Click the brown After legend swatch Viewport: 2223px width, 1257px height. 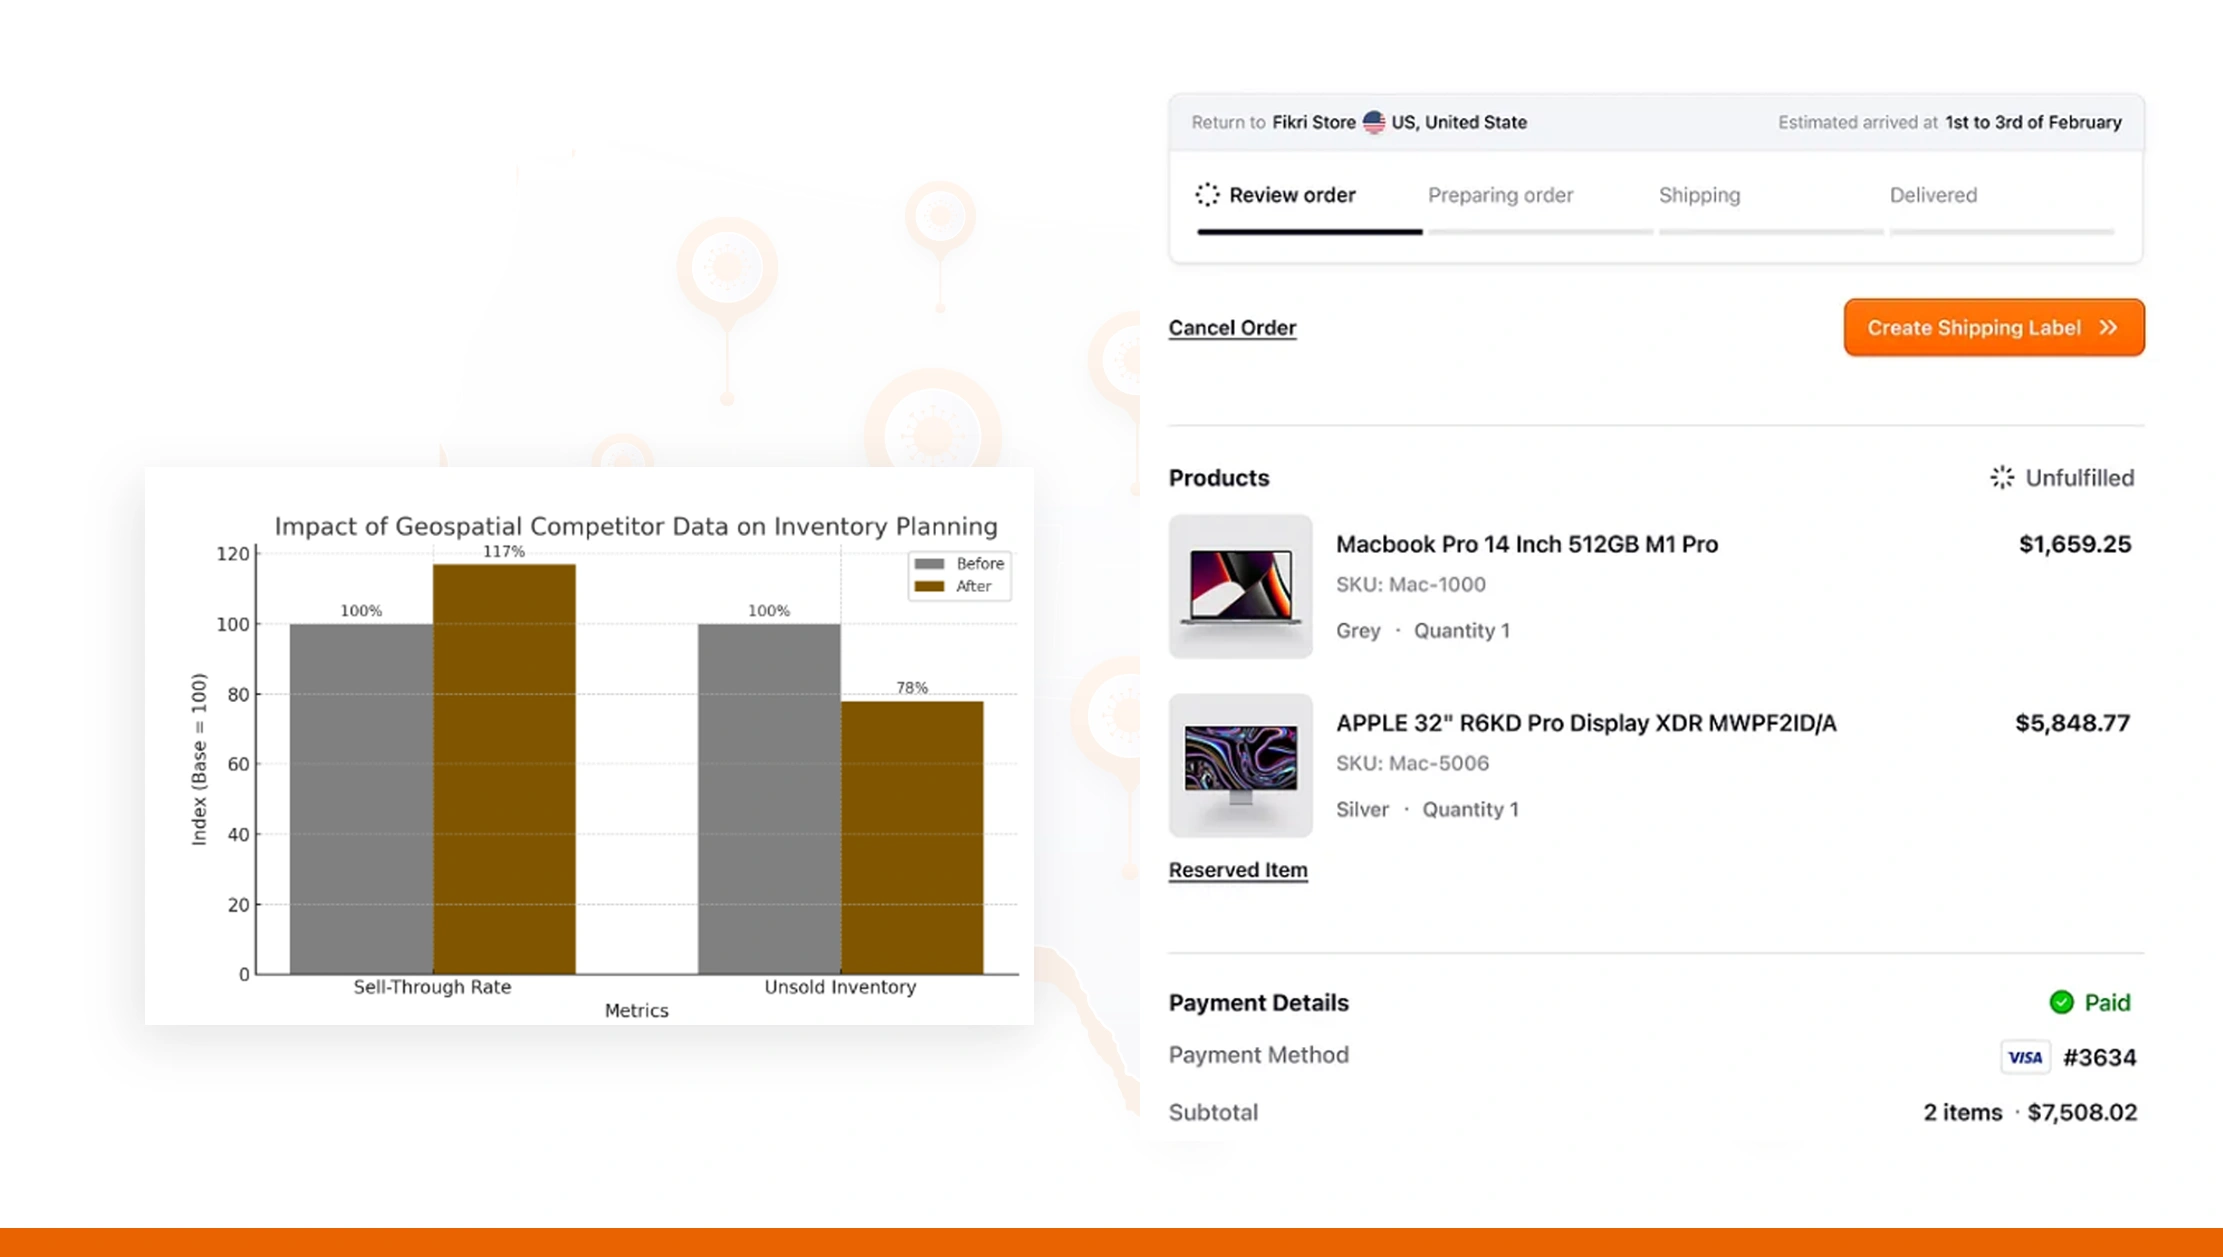[929, 587]
